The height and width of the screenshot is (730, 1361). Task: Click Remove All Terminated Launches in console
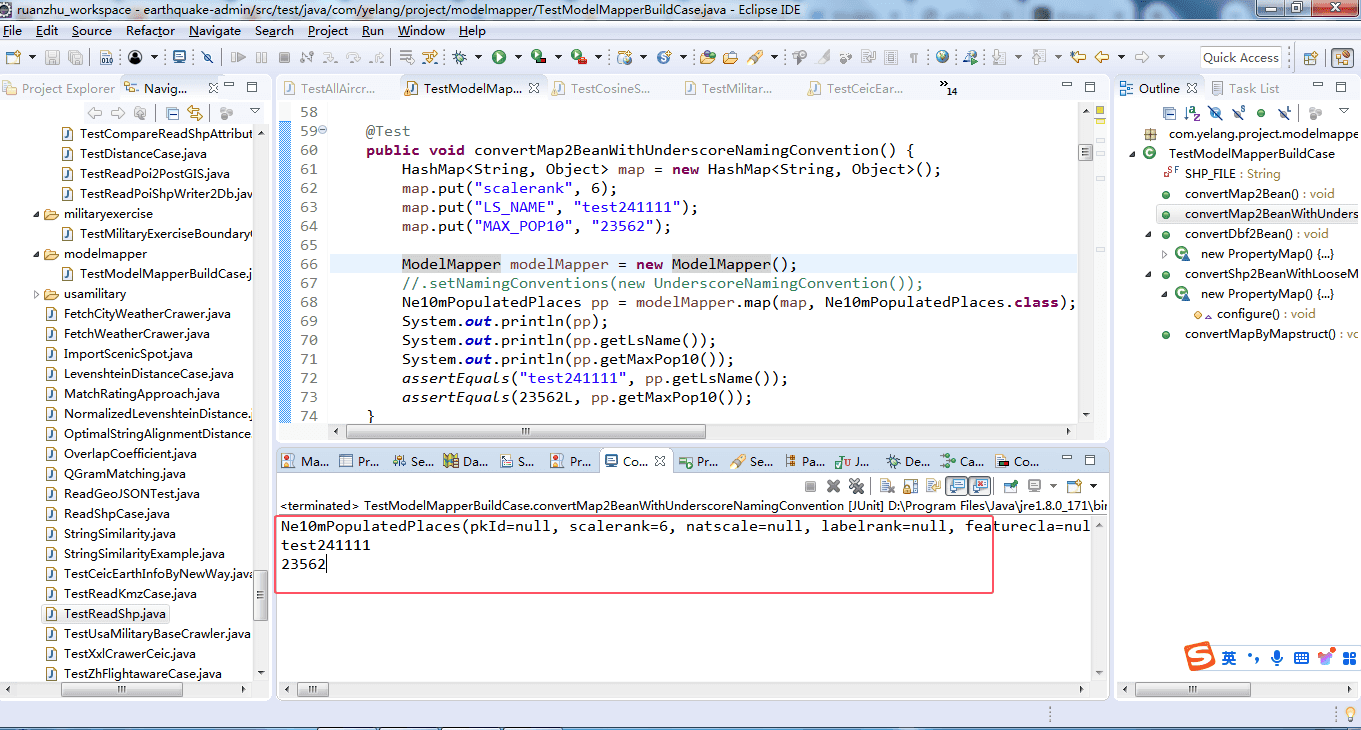tap(856, 486)
